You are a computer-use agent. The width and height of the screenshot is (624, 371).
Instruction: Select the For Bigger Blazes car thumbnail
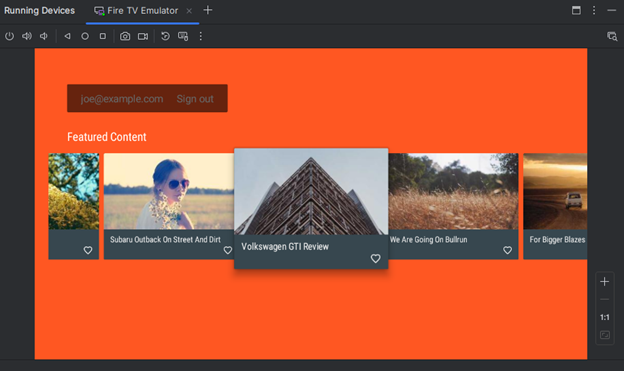click(x=555, y=191)
